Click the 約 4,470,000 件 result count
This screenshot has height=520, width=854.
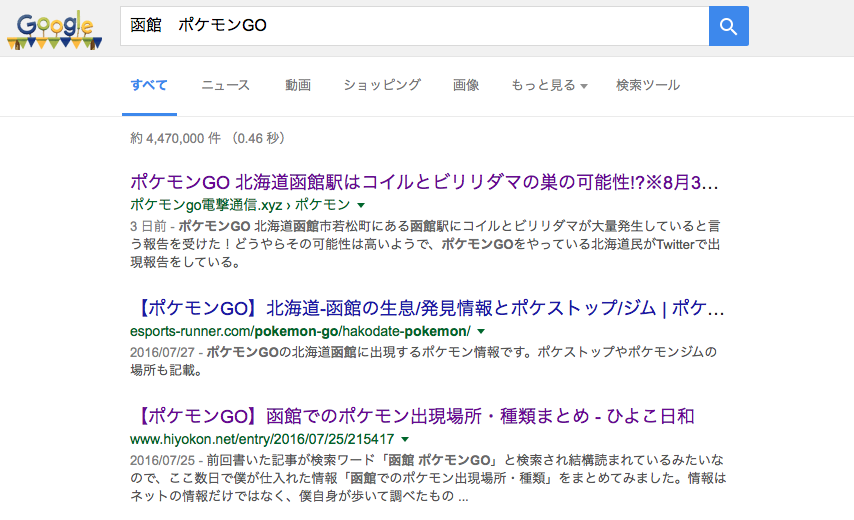click(208, 138)
